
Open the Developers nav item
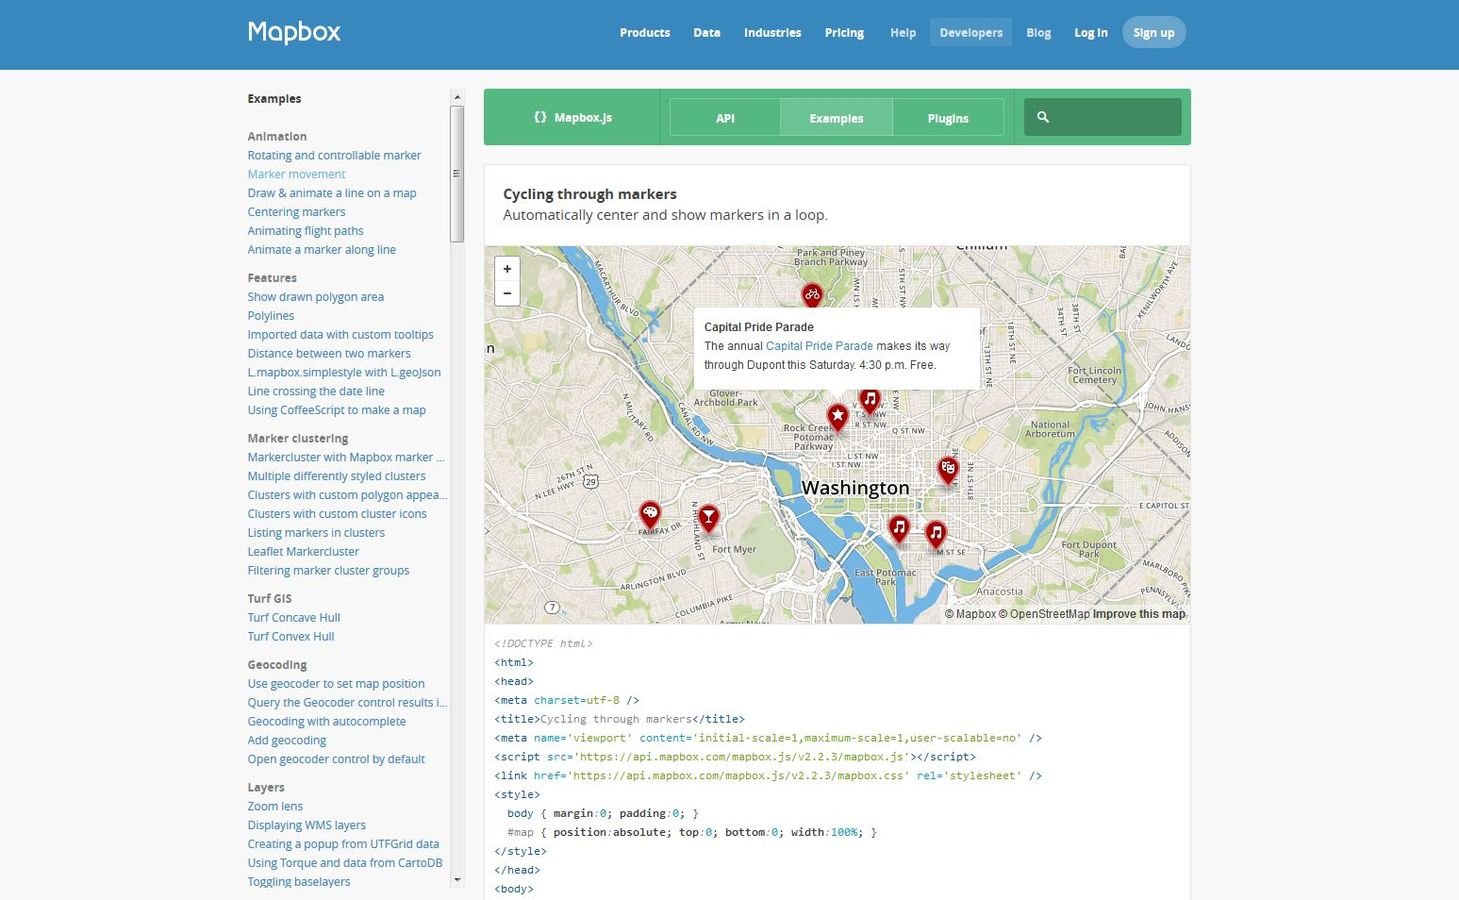pyautogui.click(x=971, y=33)
